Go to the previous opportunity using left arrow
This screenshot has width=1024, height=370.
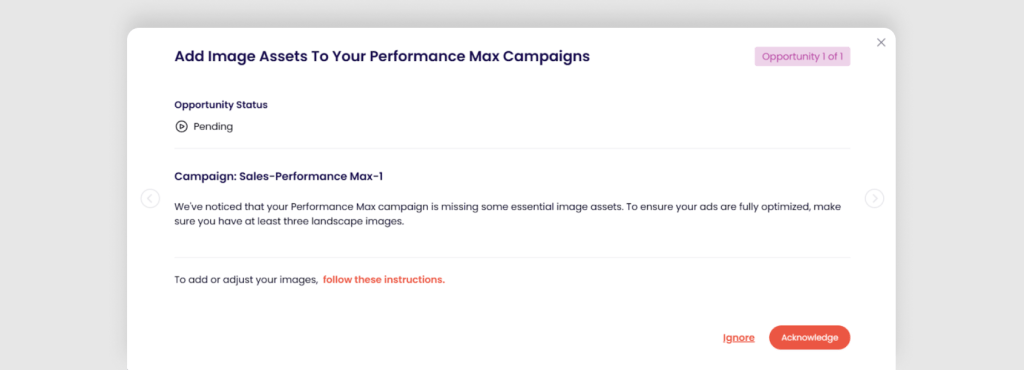pyautogui.click(x=150, y=198)
